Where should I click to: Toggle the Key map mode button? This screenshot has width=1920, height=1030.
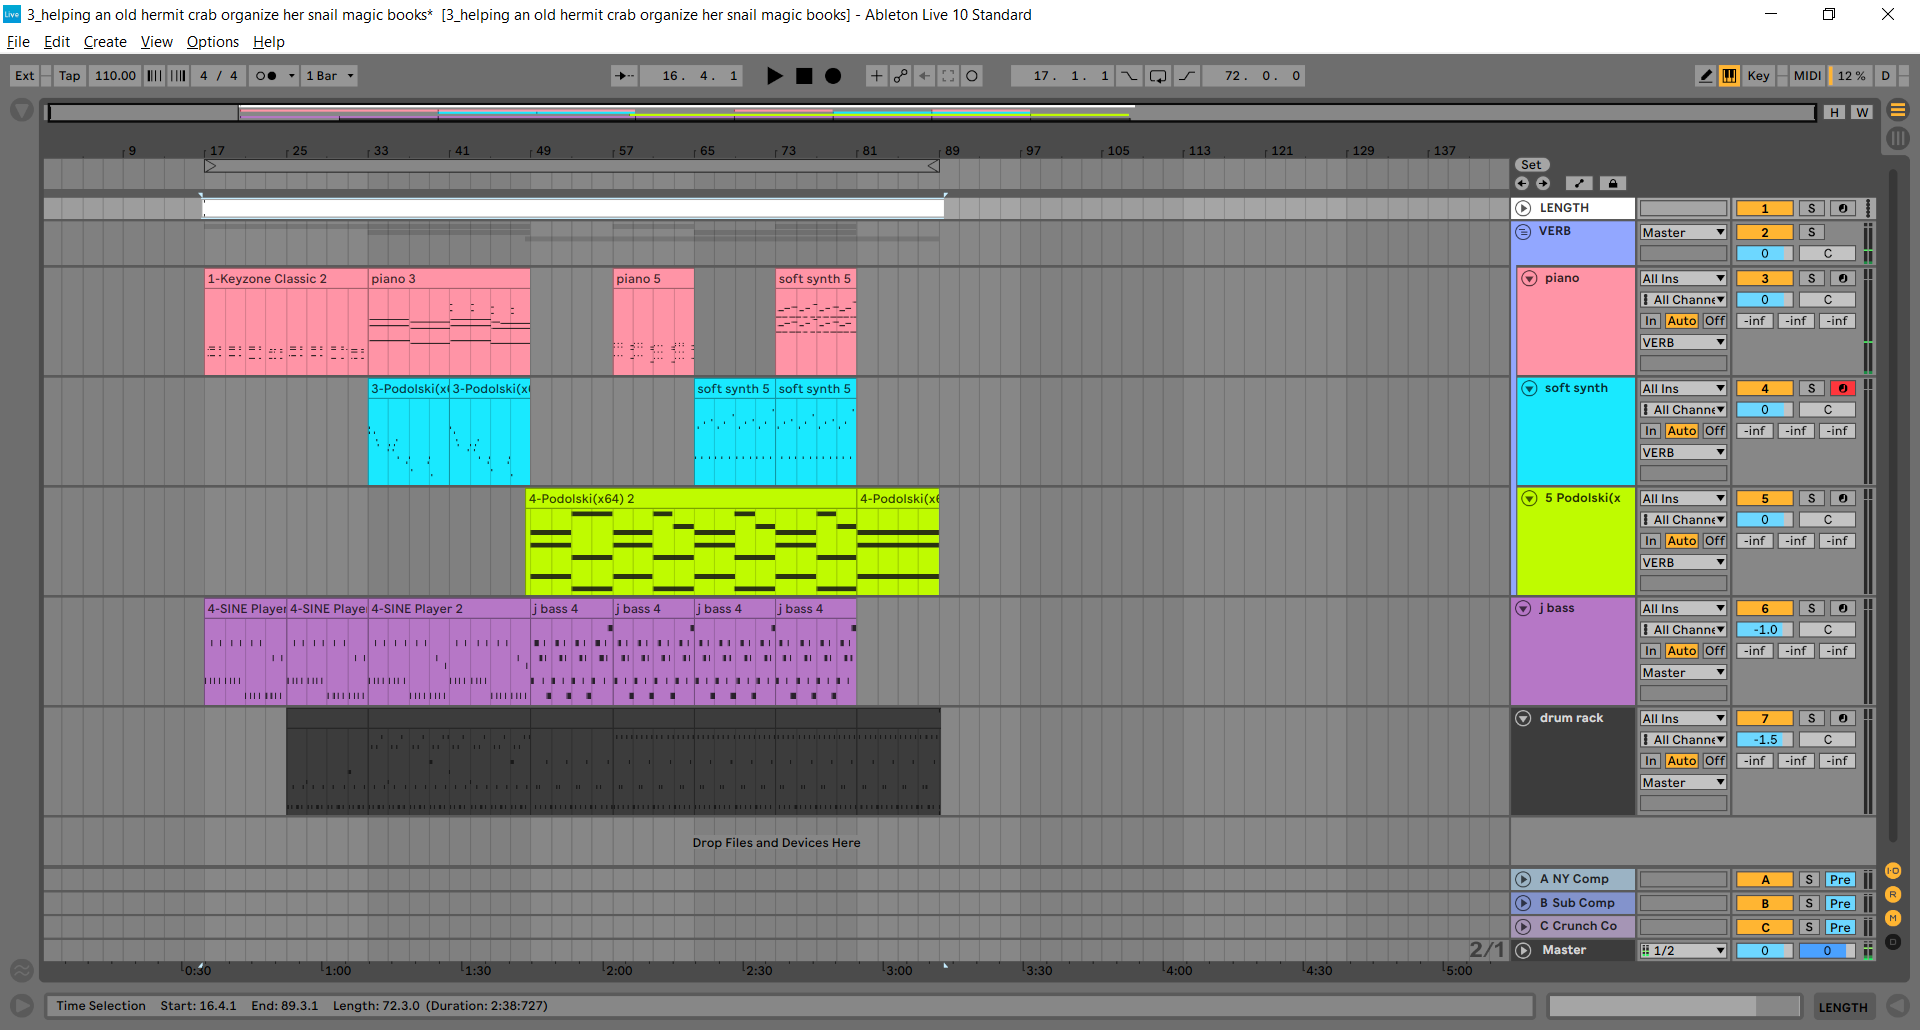[1758, 76]
